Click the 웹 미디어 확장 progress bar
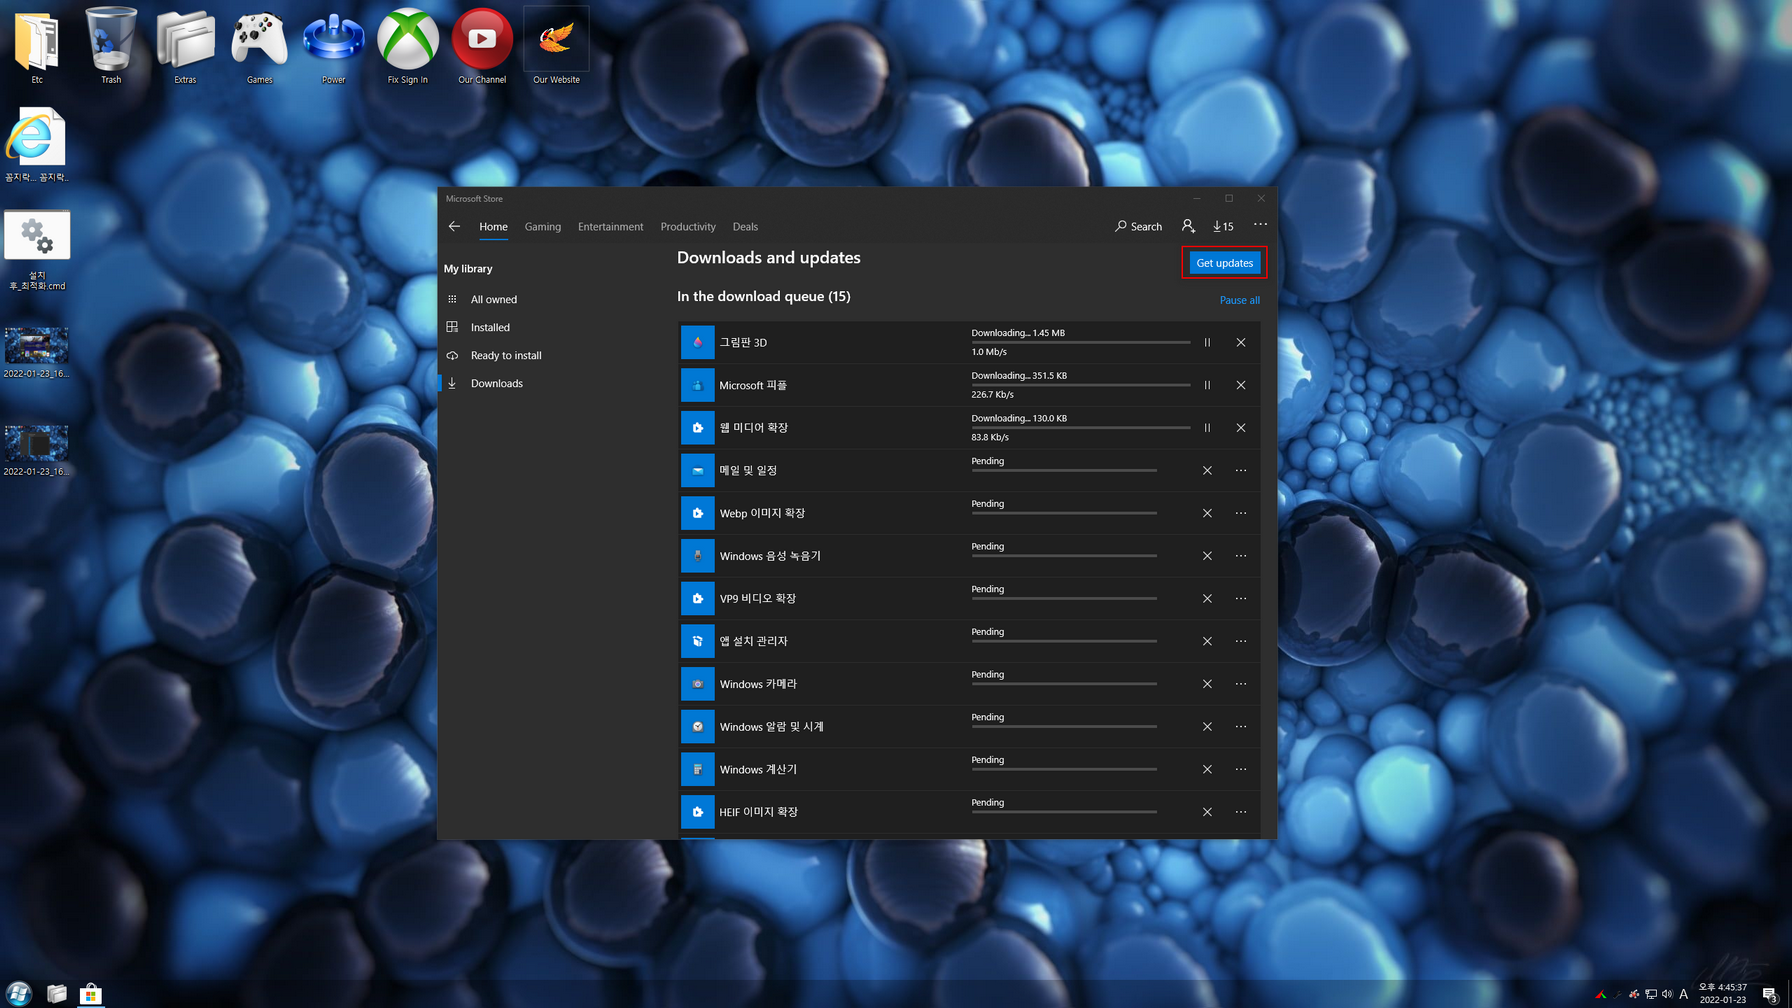 [x=1080, y=428]
